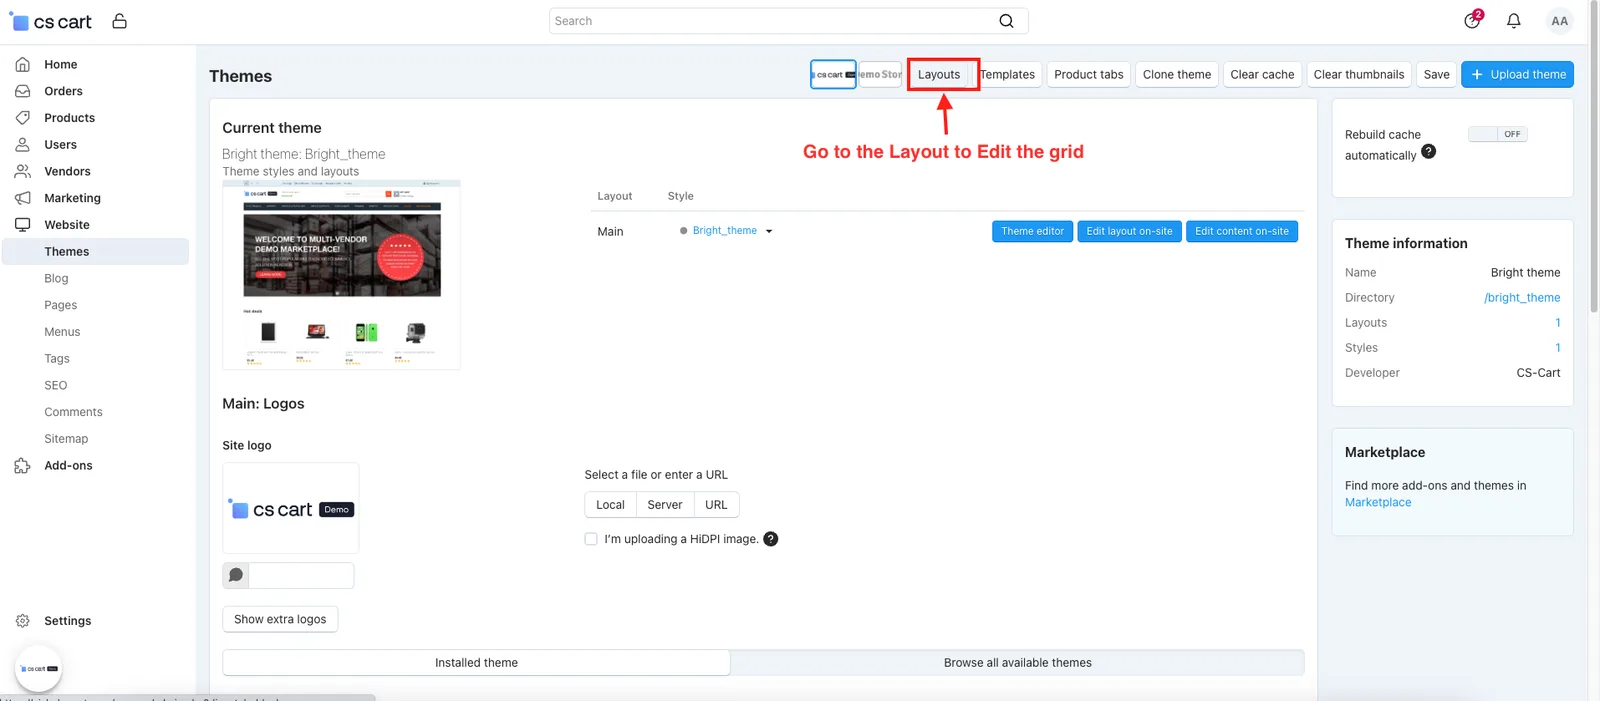
Task: Click the help icon next to HiDPI image
Action: [771, 539]
